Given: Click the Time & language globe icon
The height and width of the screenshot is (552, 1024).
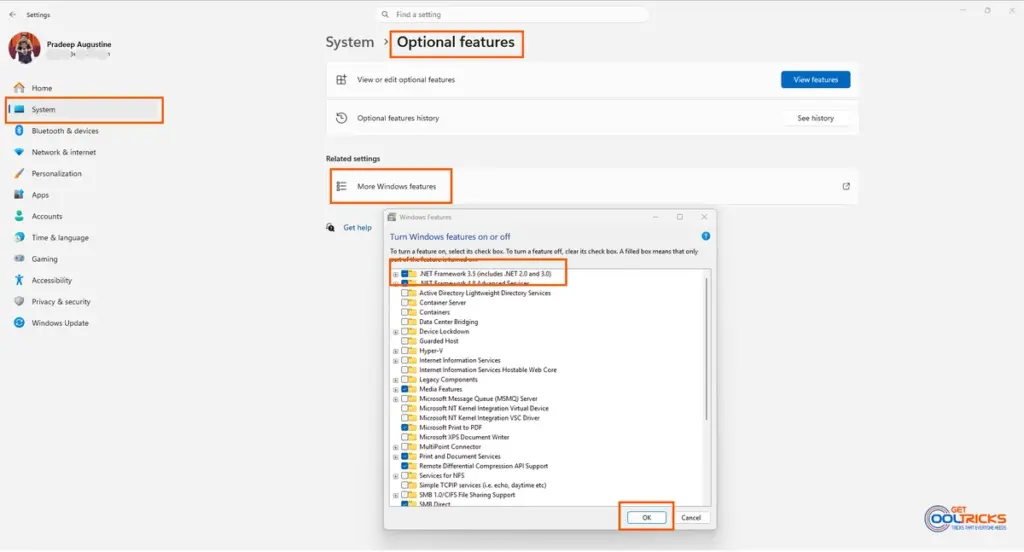Looking at the screenshot, I should (x=19, y=237).
